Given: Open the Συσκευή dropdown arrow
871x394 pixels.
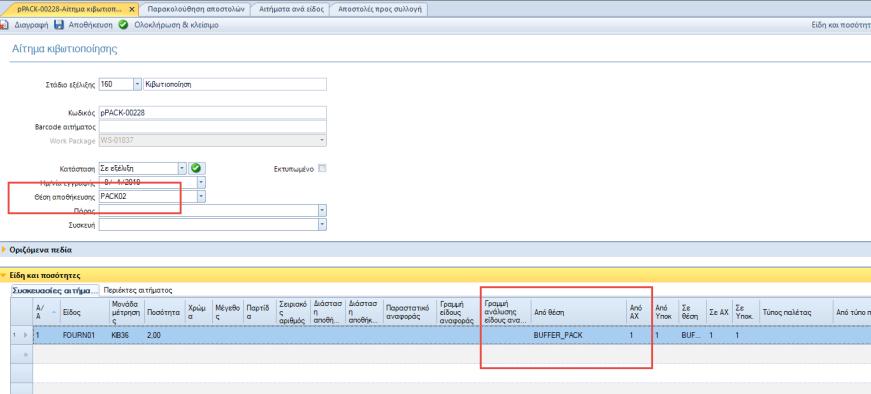Looking at the screenshot, I should click(322, 224).
